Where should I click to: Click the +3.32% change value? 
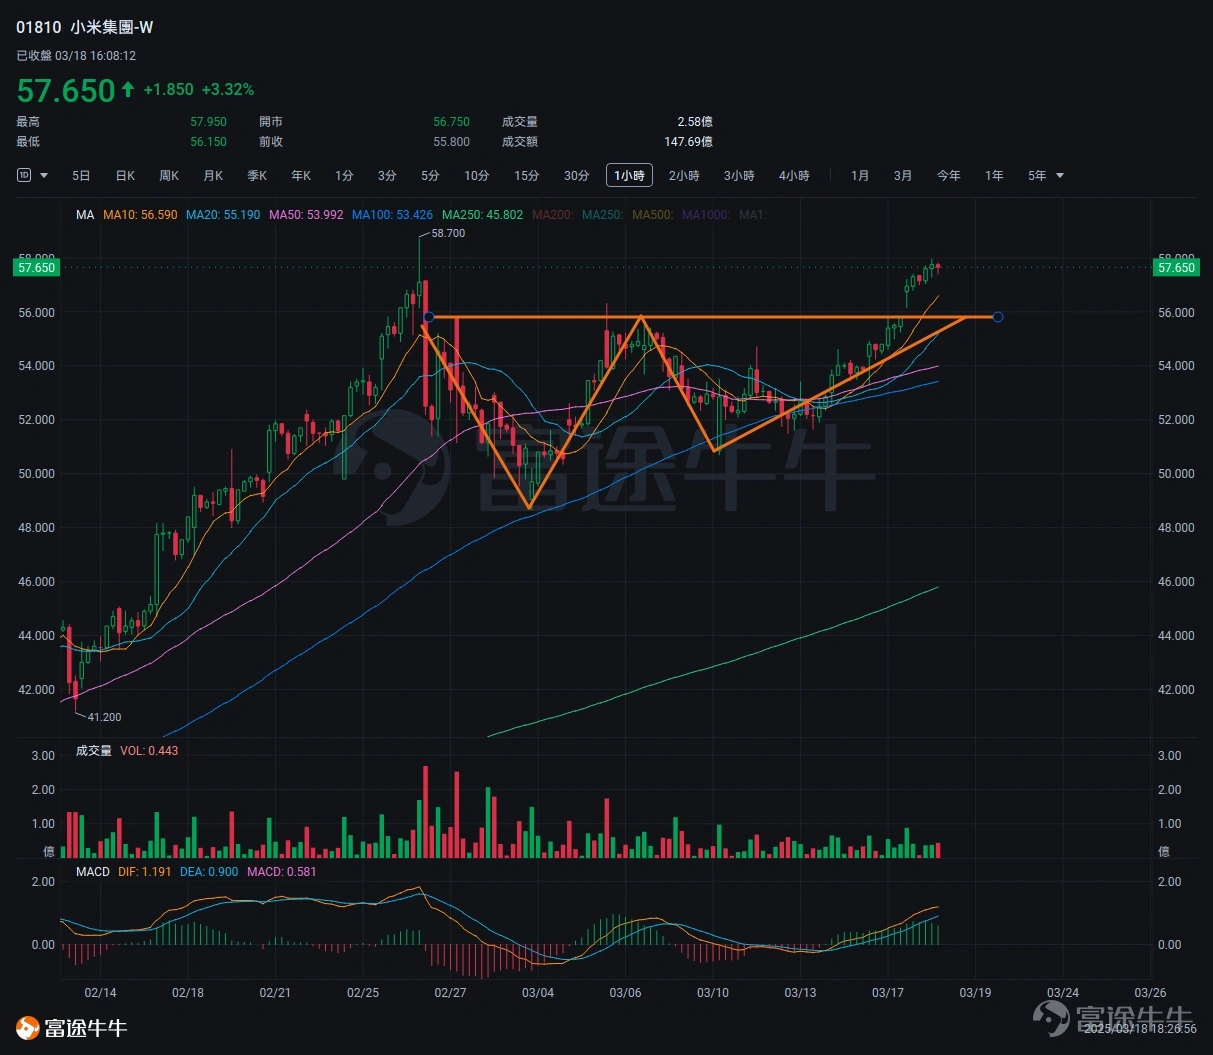click(228, 89)
